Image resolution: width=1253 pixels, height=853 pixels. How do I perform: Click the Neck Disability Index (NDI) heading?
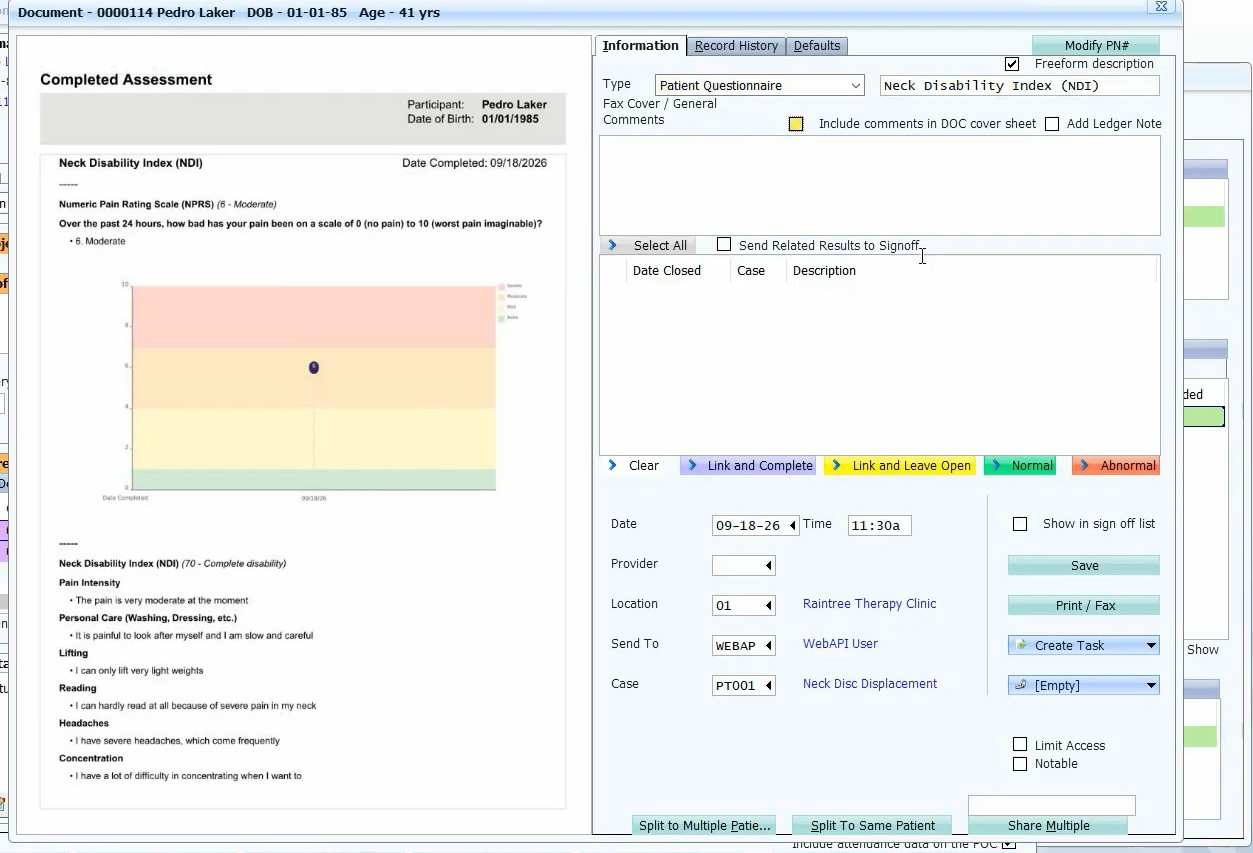click(131, 163)
